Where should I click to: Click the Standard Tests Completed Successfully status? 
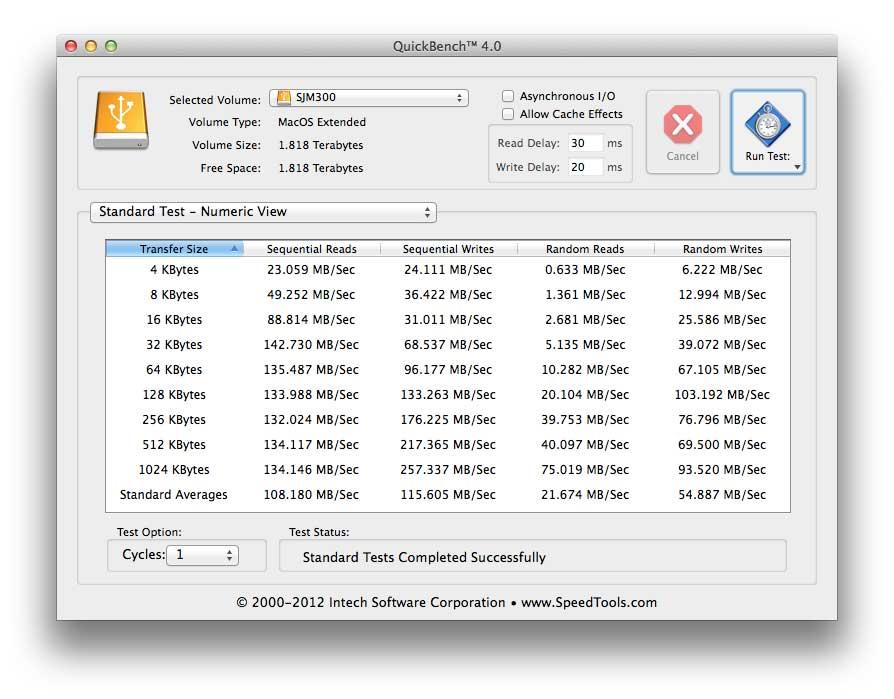pos(424,558)
